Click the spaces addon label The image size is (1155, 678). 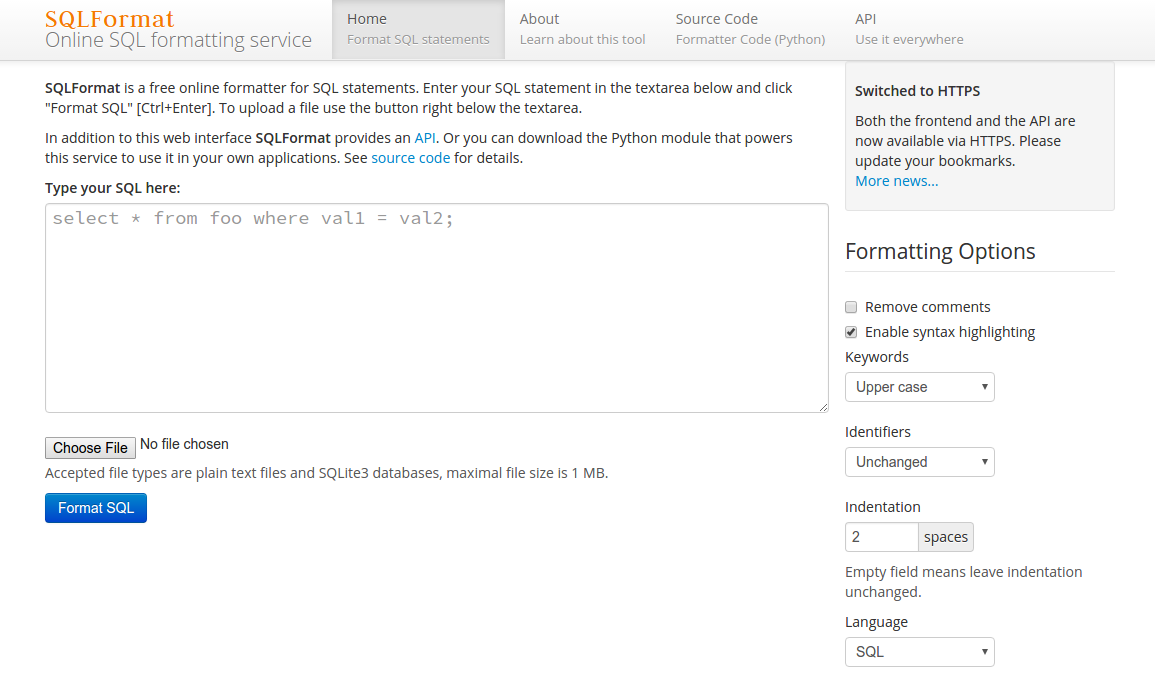946,537
